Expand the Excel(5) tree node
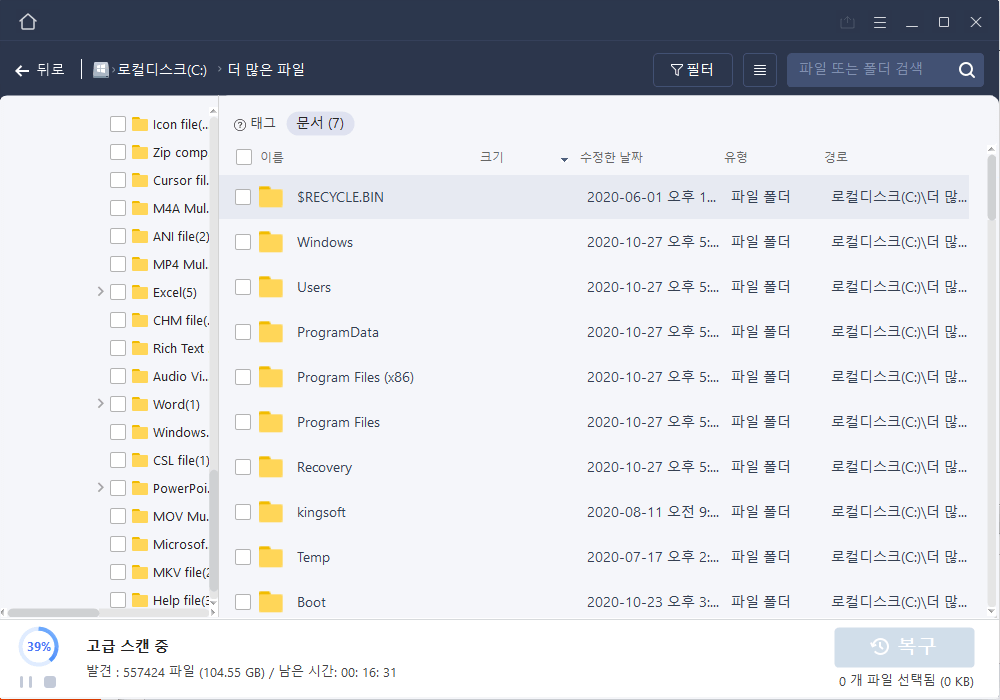This screenshot has width=1000, height=700. (101, 292)
